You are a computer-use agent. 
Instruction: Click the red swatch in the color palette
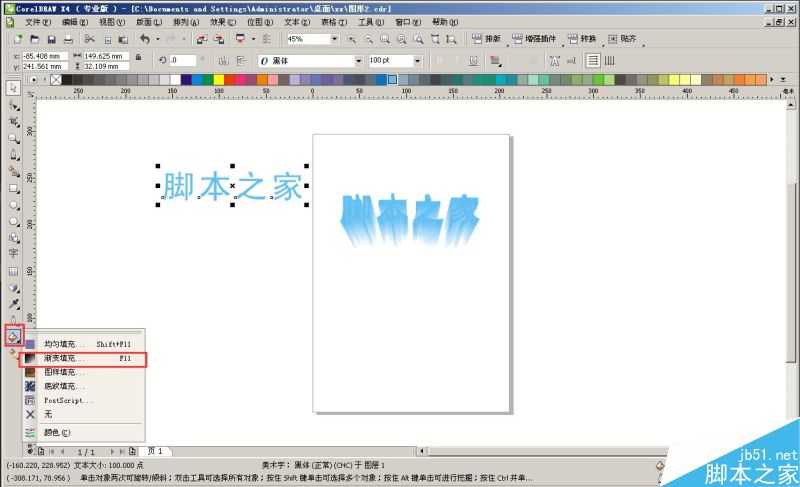tap(231, 79)
